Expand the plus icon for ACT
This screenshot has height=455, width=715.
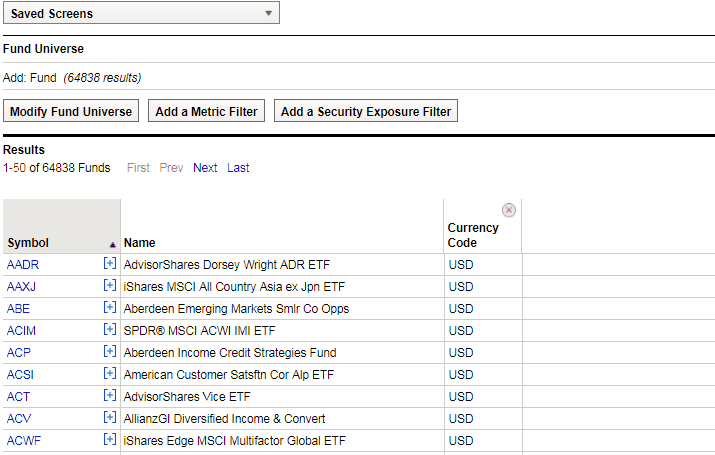tap(109, 395)
